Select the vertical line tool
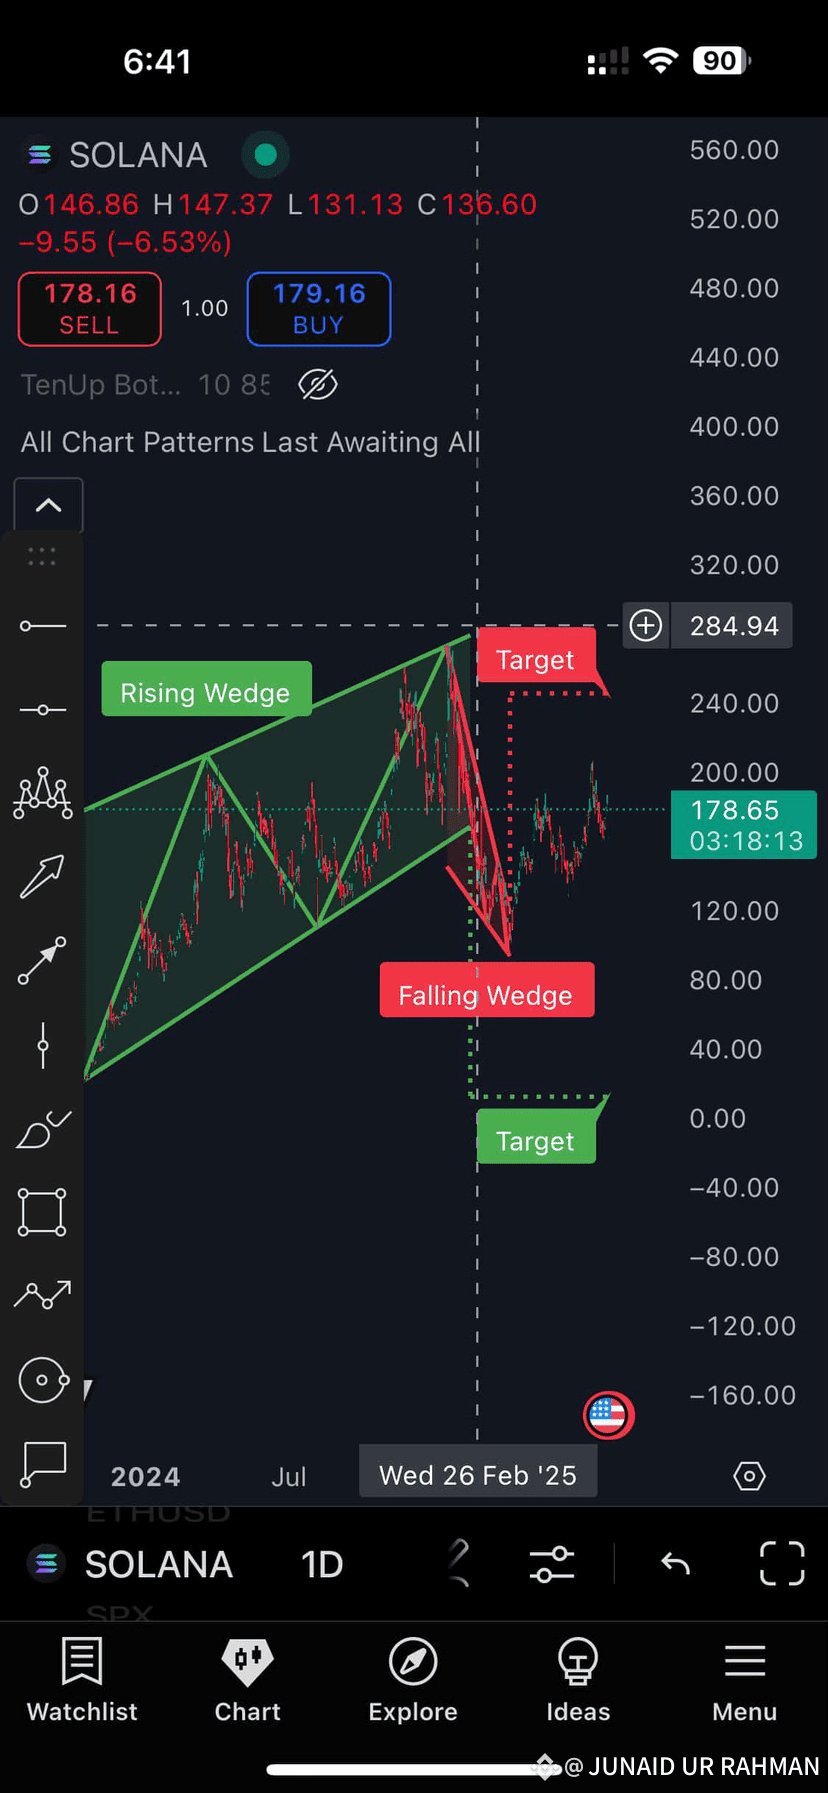Viewport: 828px width, 1793px height. (x=43, y=1046)
